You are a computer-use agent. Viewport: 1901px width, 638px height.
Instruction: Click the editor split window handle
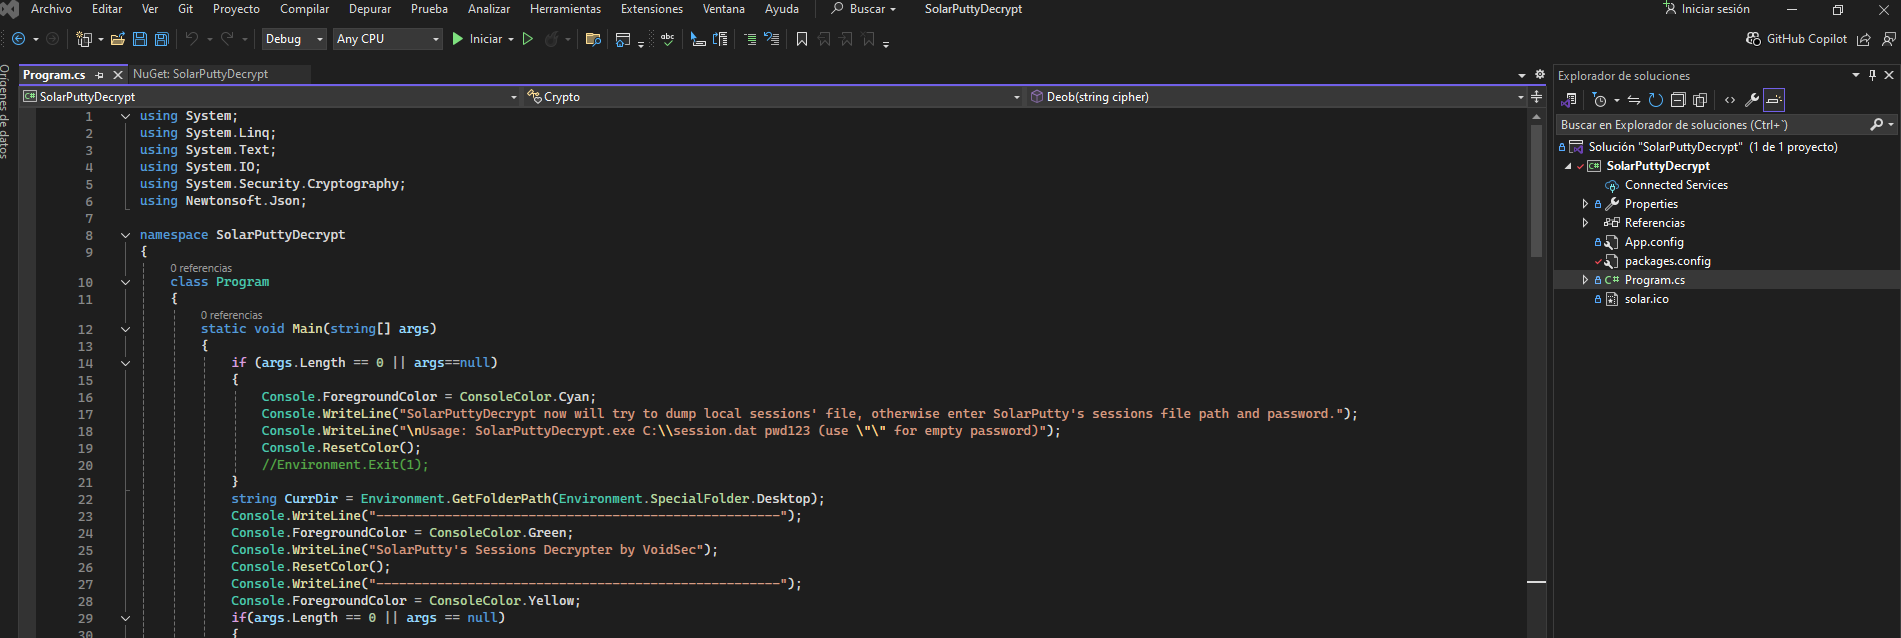click(1537, 97)
